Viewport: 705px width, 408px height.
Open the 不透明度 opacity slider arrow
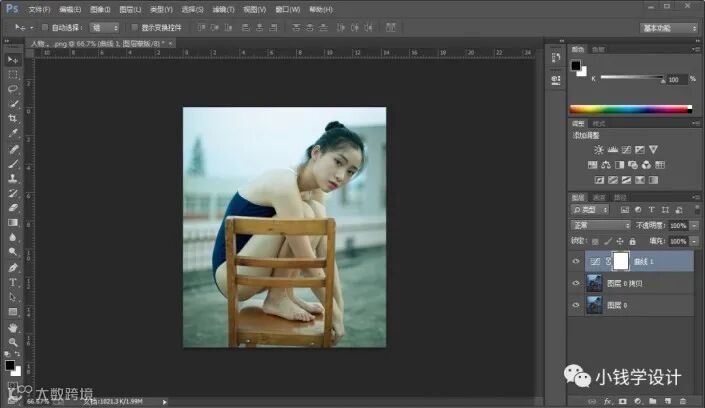point(695,225)
